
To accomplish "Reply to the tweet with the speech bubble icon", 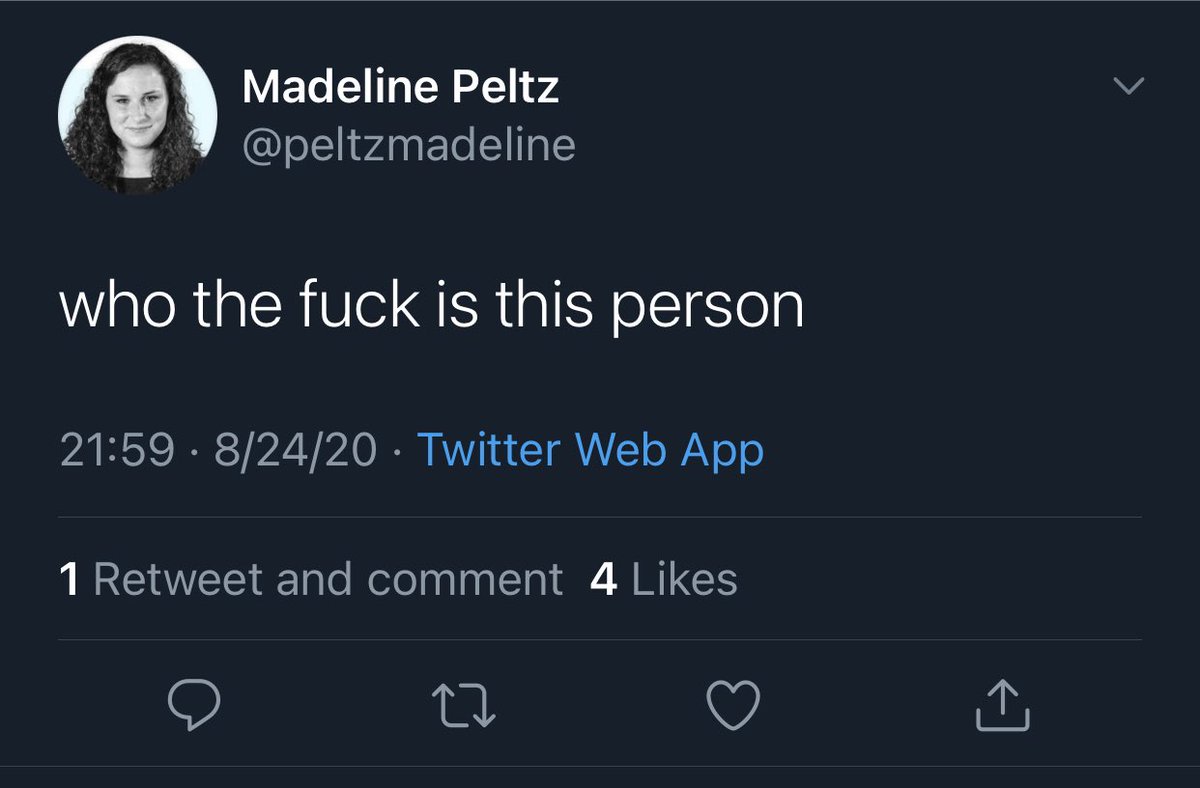I will 193,706.
